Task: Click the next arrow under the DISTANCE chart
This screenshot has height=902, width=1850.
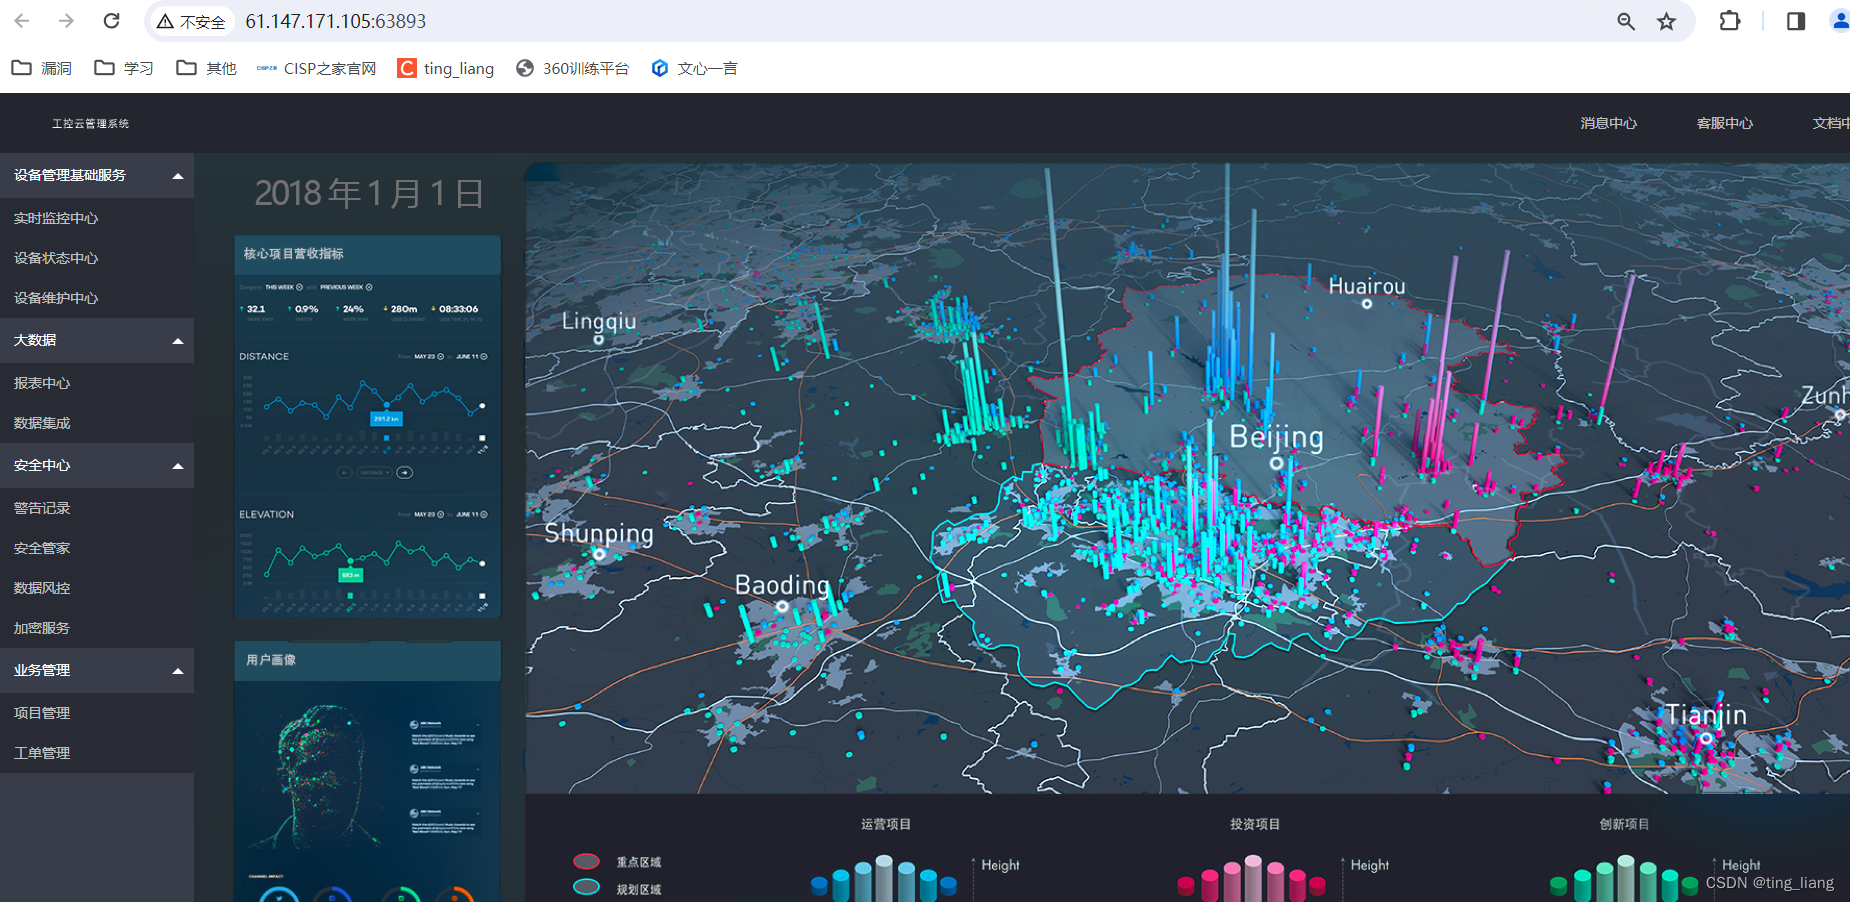Action: click(405, 472)
